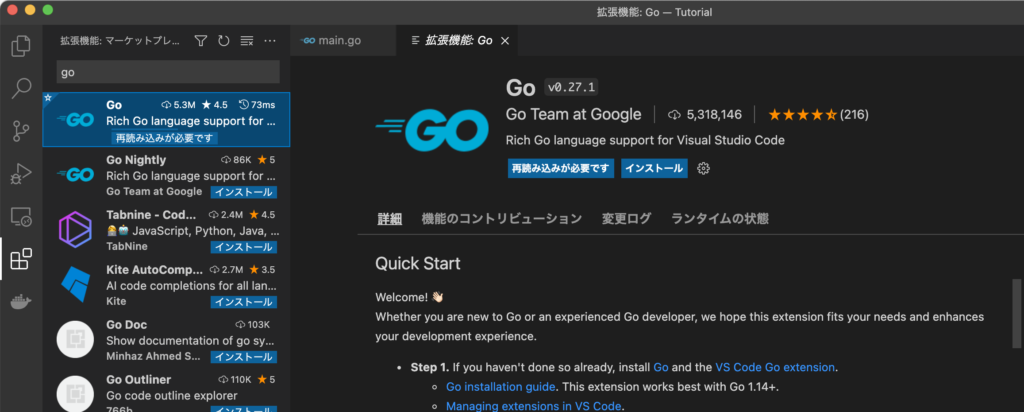This screenshot has height=412, width=1024.
Task: Click the インストール button in Go details
Action: coord(654,168)
